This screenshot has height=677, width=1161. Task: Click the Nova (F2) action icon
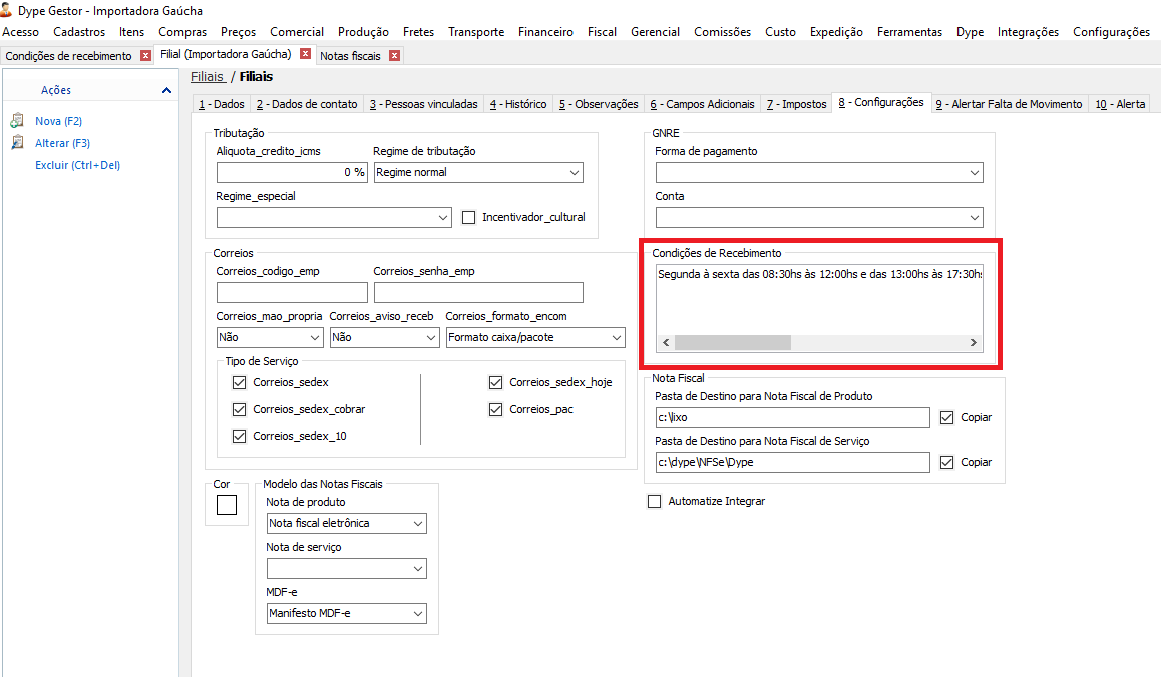[17, 120]
